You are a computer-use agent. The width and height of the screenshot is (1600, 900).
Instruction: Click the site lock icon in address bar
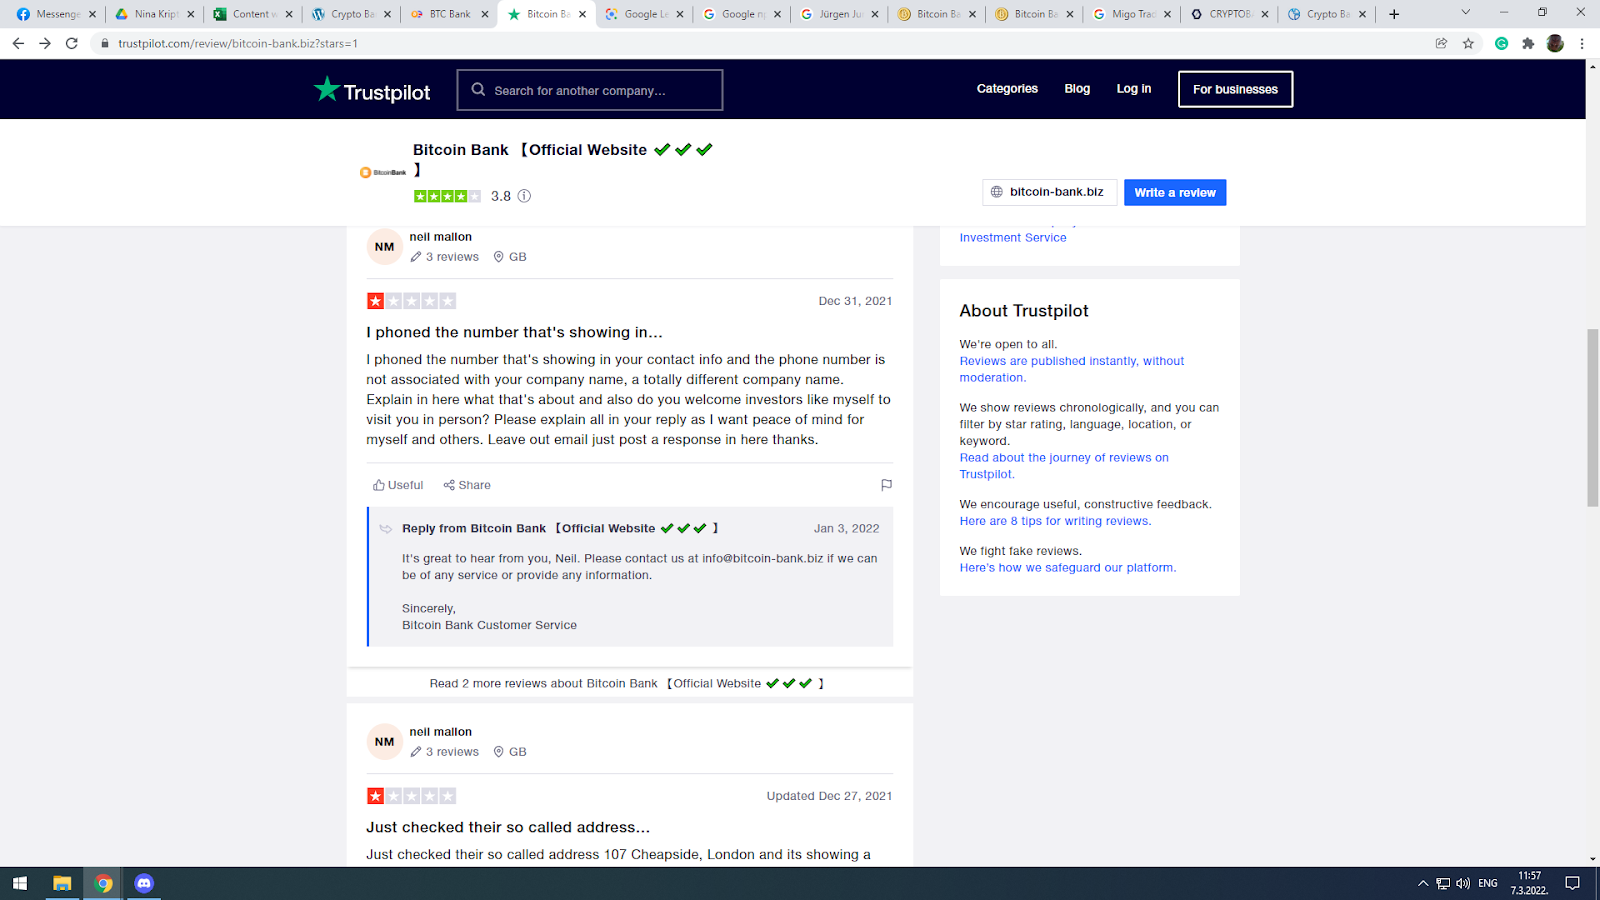coord(104,43)
